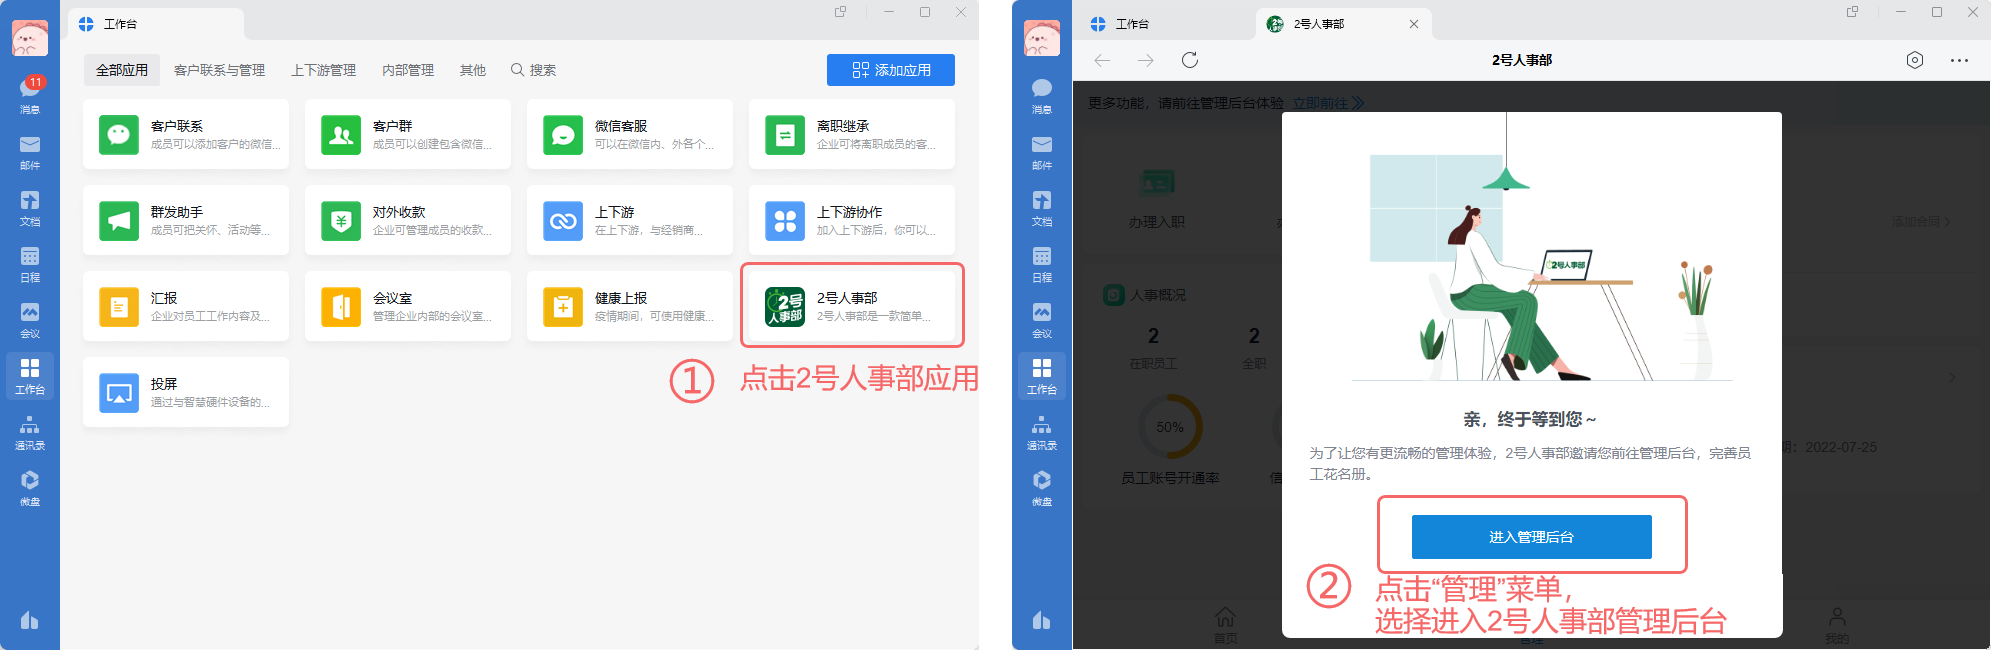Open 邮件 in the left window sidebar
This screenshot has width=1991, height=650.
30,152
